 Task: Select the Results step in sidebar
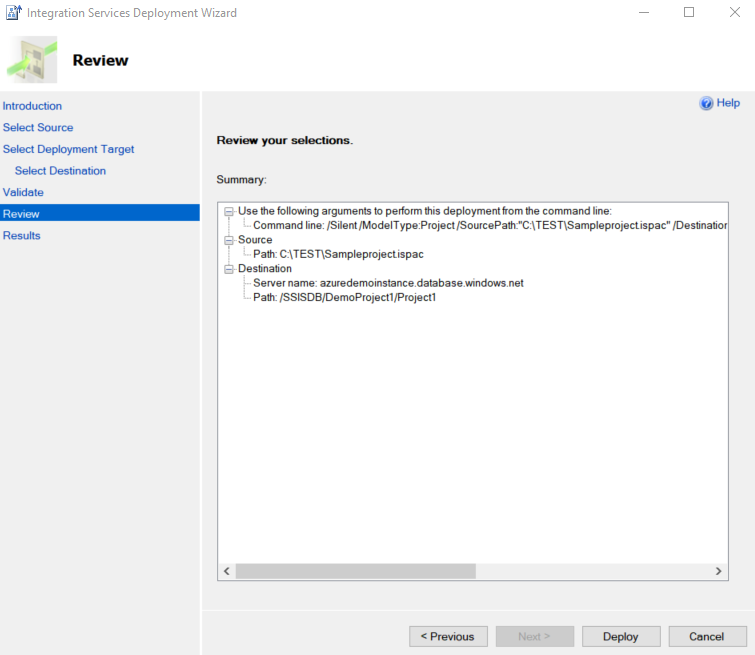[x=22, y=236]
